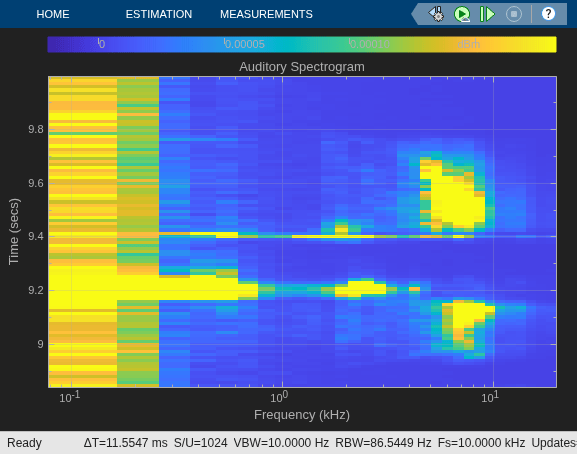This screenshot has width=577, height=454.
Task: Open the MEASUREMENTS tab
Action: tap(266, 14)
